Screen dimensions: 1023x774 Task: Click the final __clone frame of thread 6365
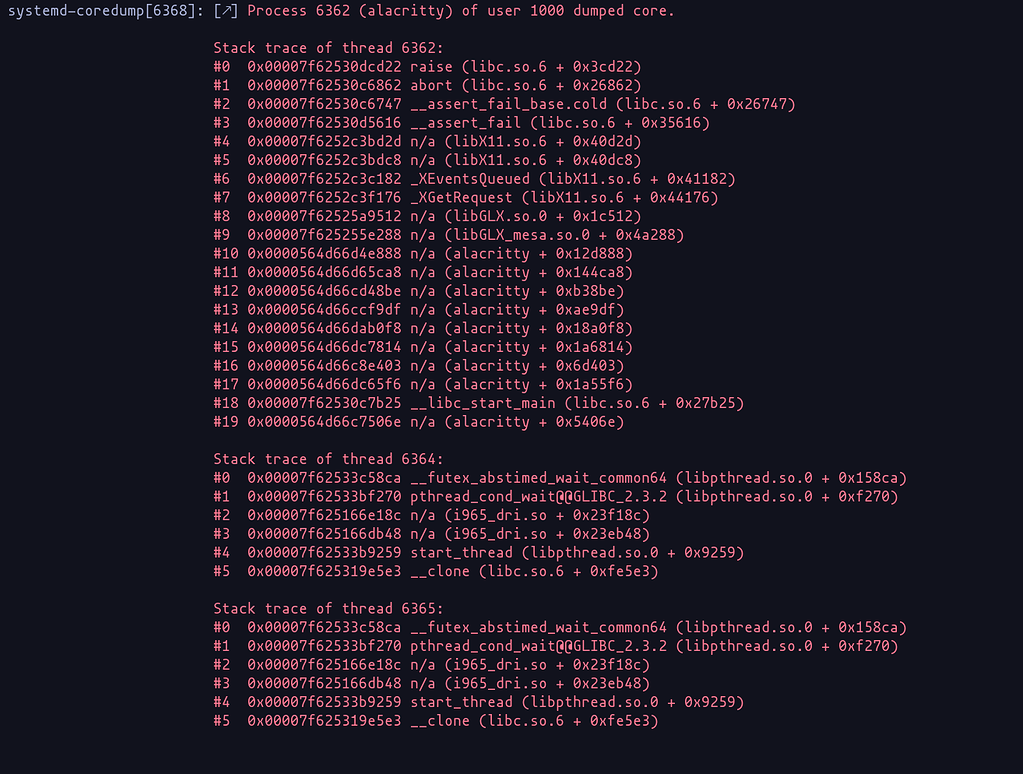(x=440, y=721)
